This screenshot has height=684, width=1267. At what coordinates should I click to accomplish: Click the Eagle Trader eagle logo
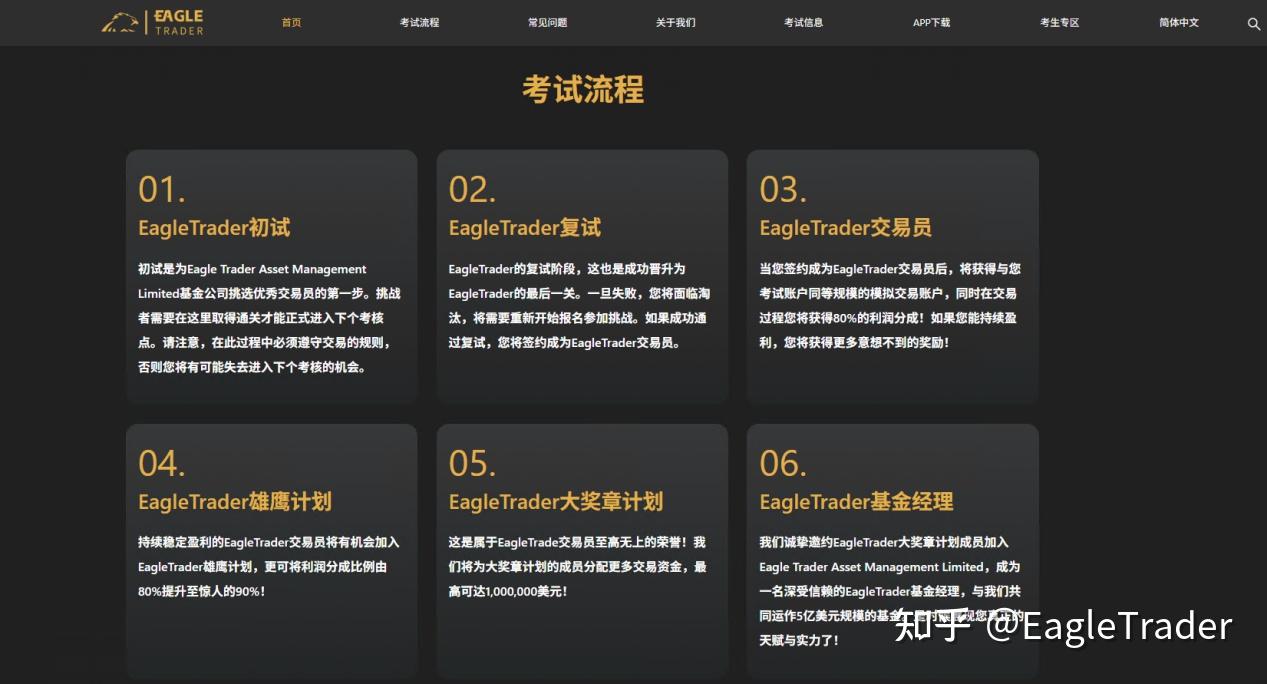(x=120, y=21)
